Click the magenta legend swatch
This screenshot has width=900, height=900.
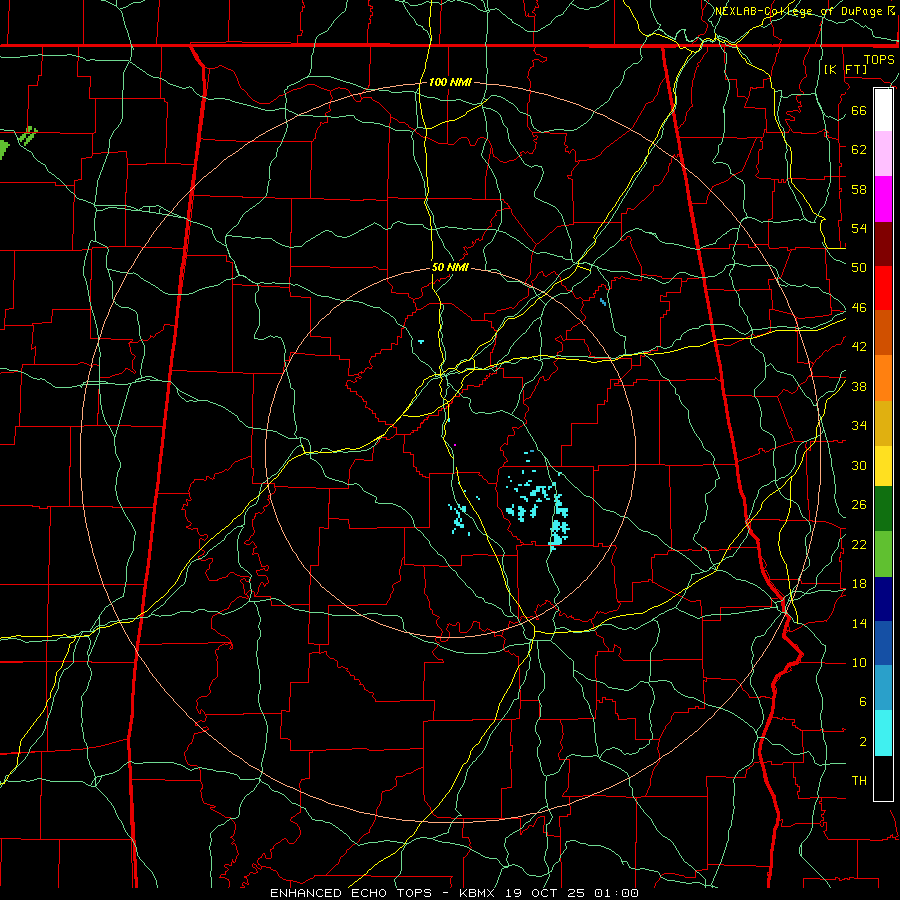(883, 199)
